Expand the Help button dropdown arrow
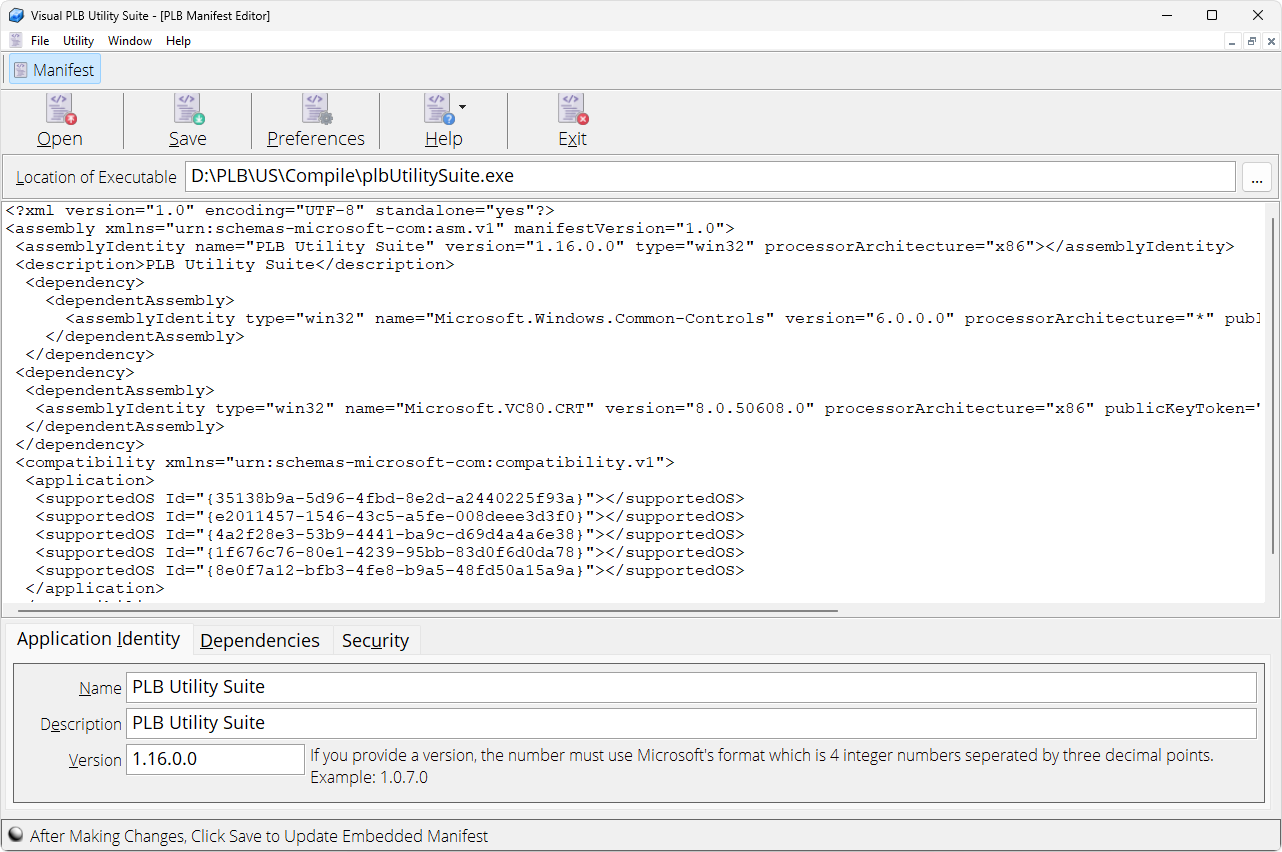 (462, 106)
